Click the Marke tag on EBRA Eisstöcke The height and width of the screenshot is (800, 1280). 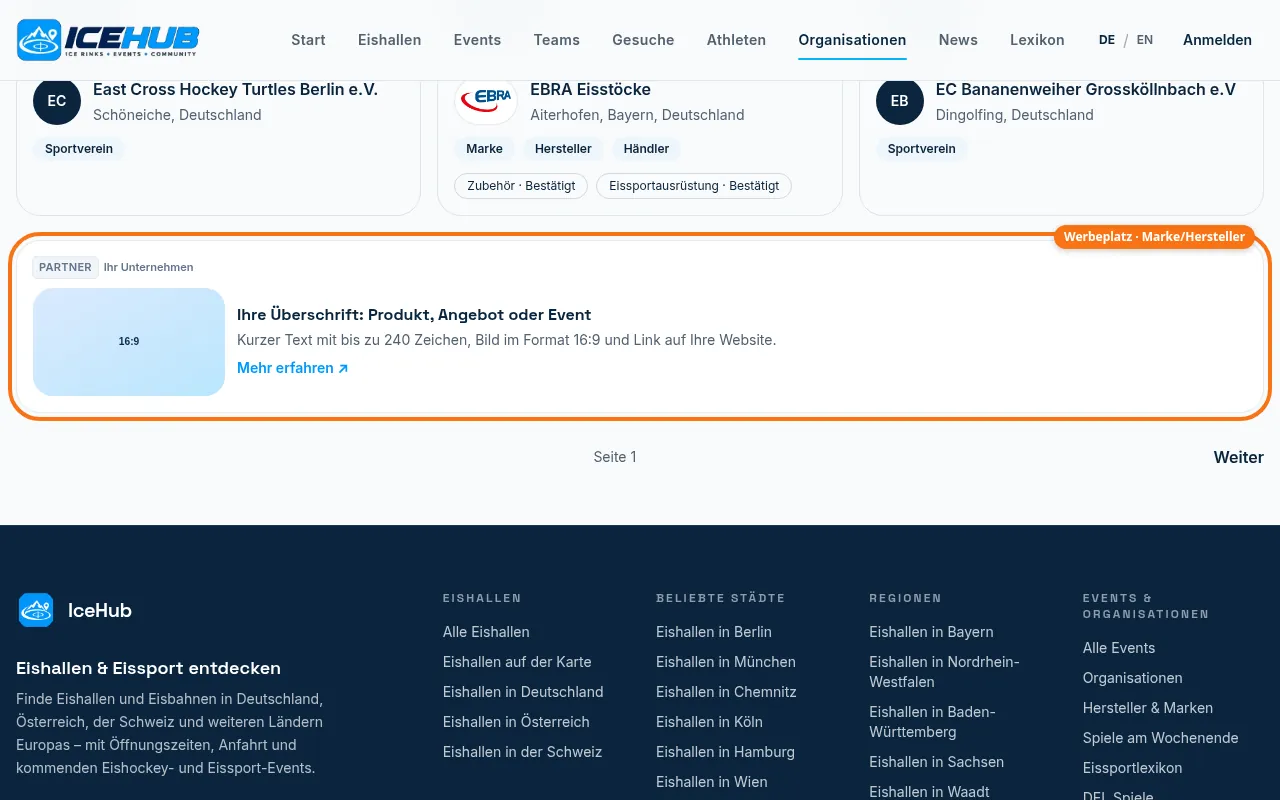click(x=484, y=149)
